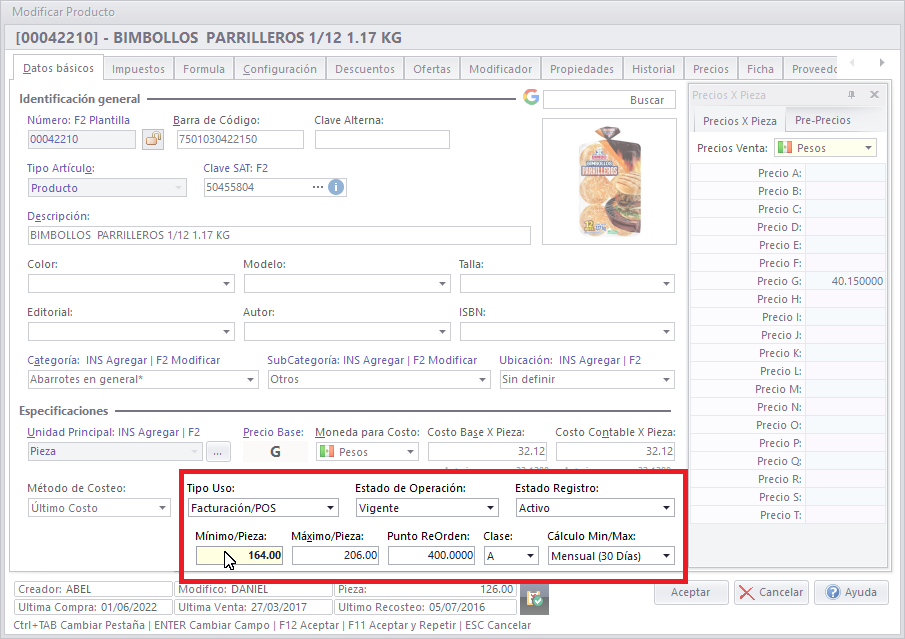Open the Pre-Precios tab
Screen dimensions: 905x639
point(822,120)
